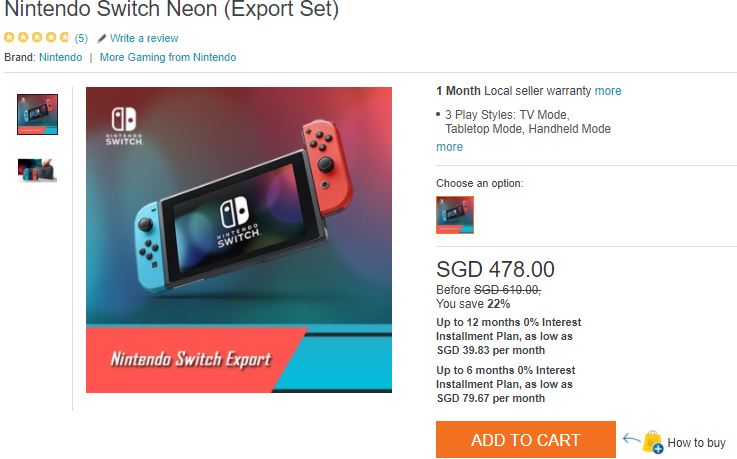Viewport: 737px width, 459px height.
Task: Click the product title Nintendo Switch Neon
Action: (x=172, y=10)
